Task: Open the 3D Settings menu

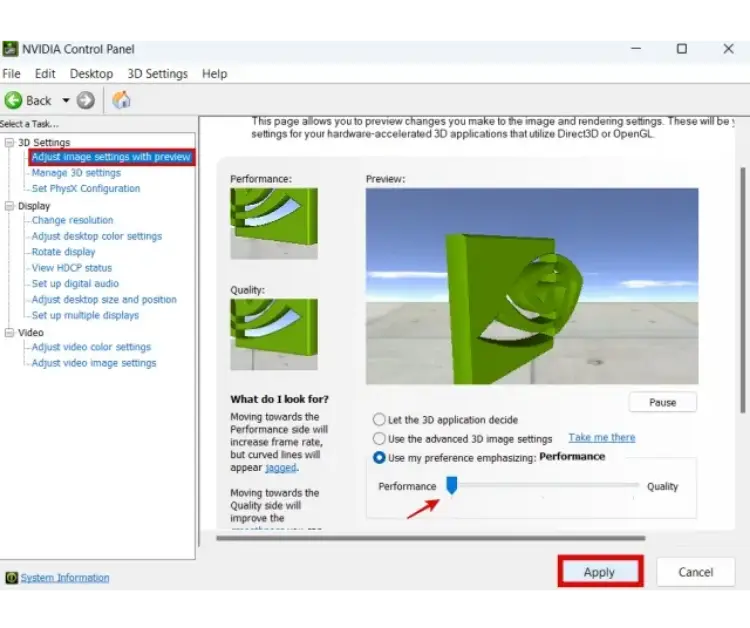Action: [157, 74]
